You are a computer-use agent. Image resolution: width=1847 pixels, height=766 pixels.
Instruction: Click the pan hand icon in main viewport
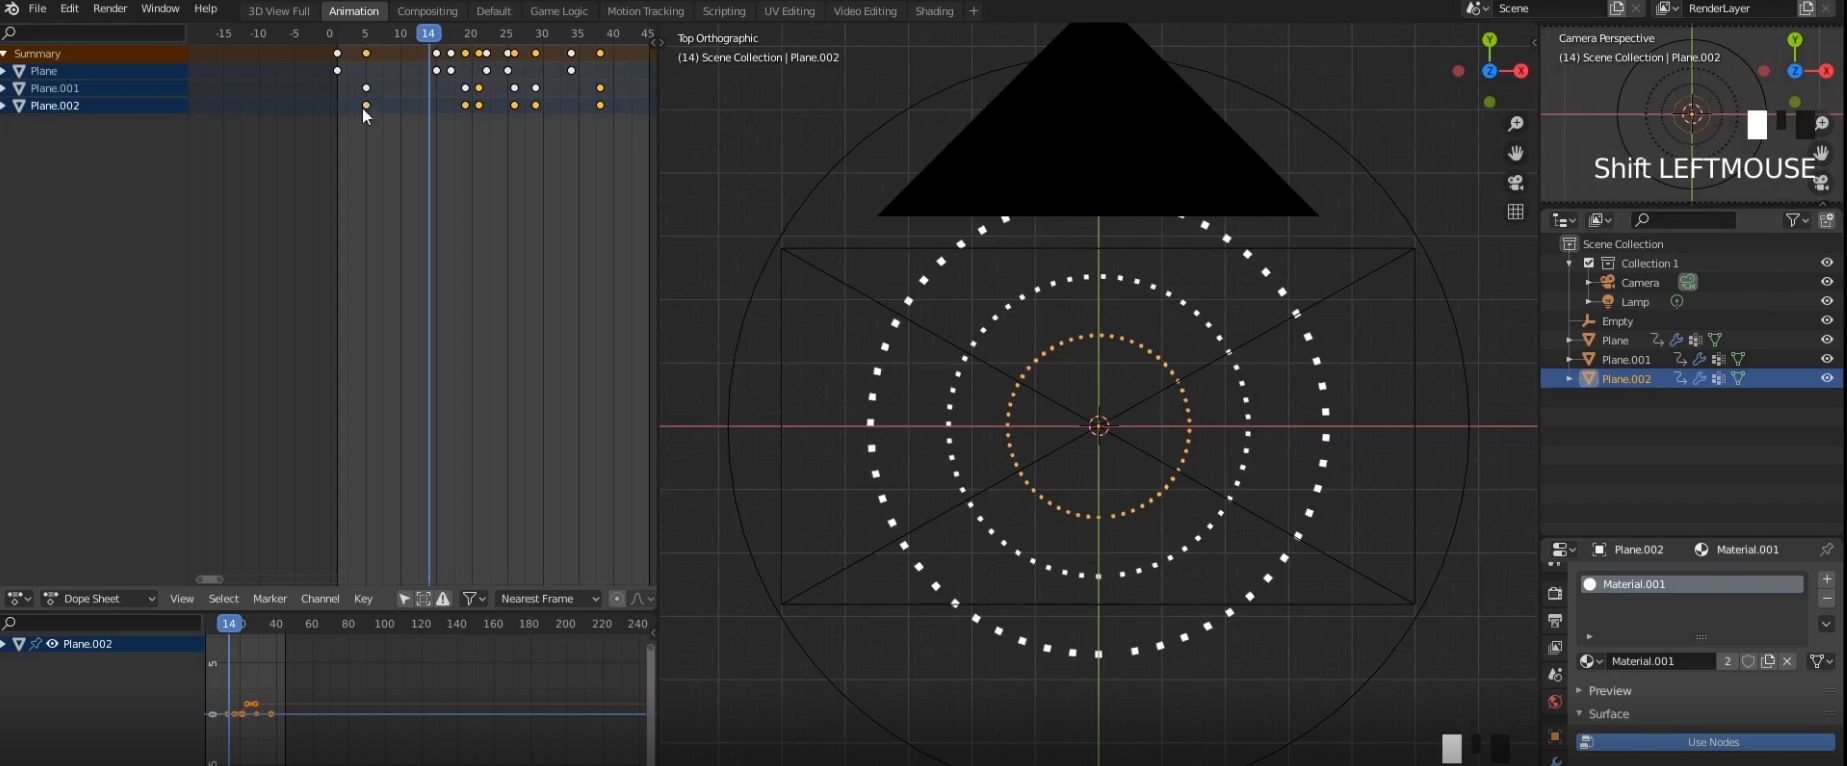pyautogui.click(x=1516, y=153)
